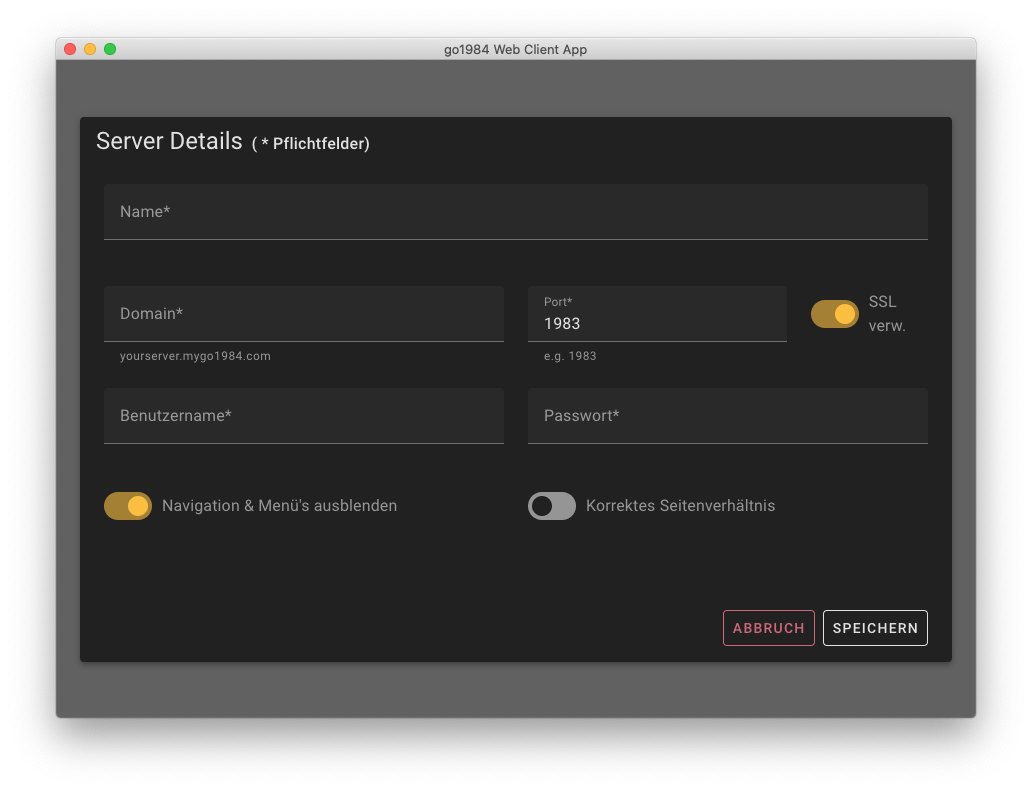Viewport: 1032px width, 792px height.
Task: Click the "e.g. 1983" helper text
Action: pyautogui.click(x=570, y=356)
